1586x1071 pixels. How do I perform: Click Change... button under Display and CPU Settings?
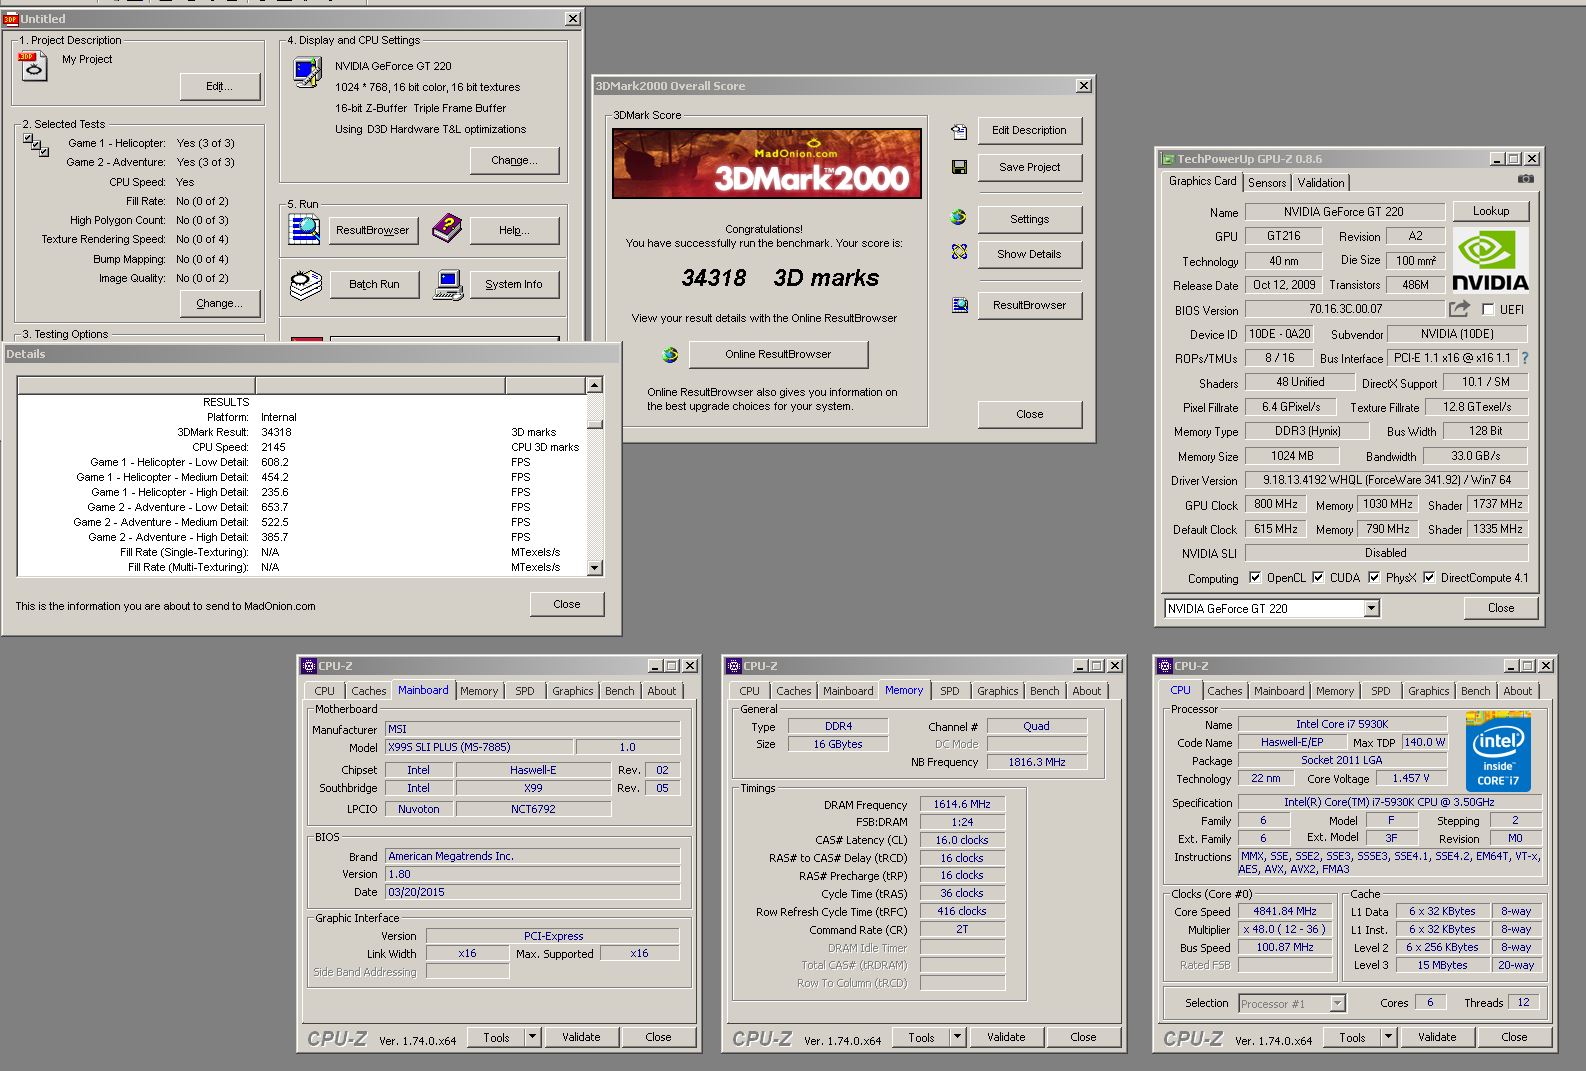coord(514,160)
